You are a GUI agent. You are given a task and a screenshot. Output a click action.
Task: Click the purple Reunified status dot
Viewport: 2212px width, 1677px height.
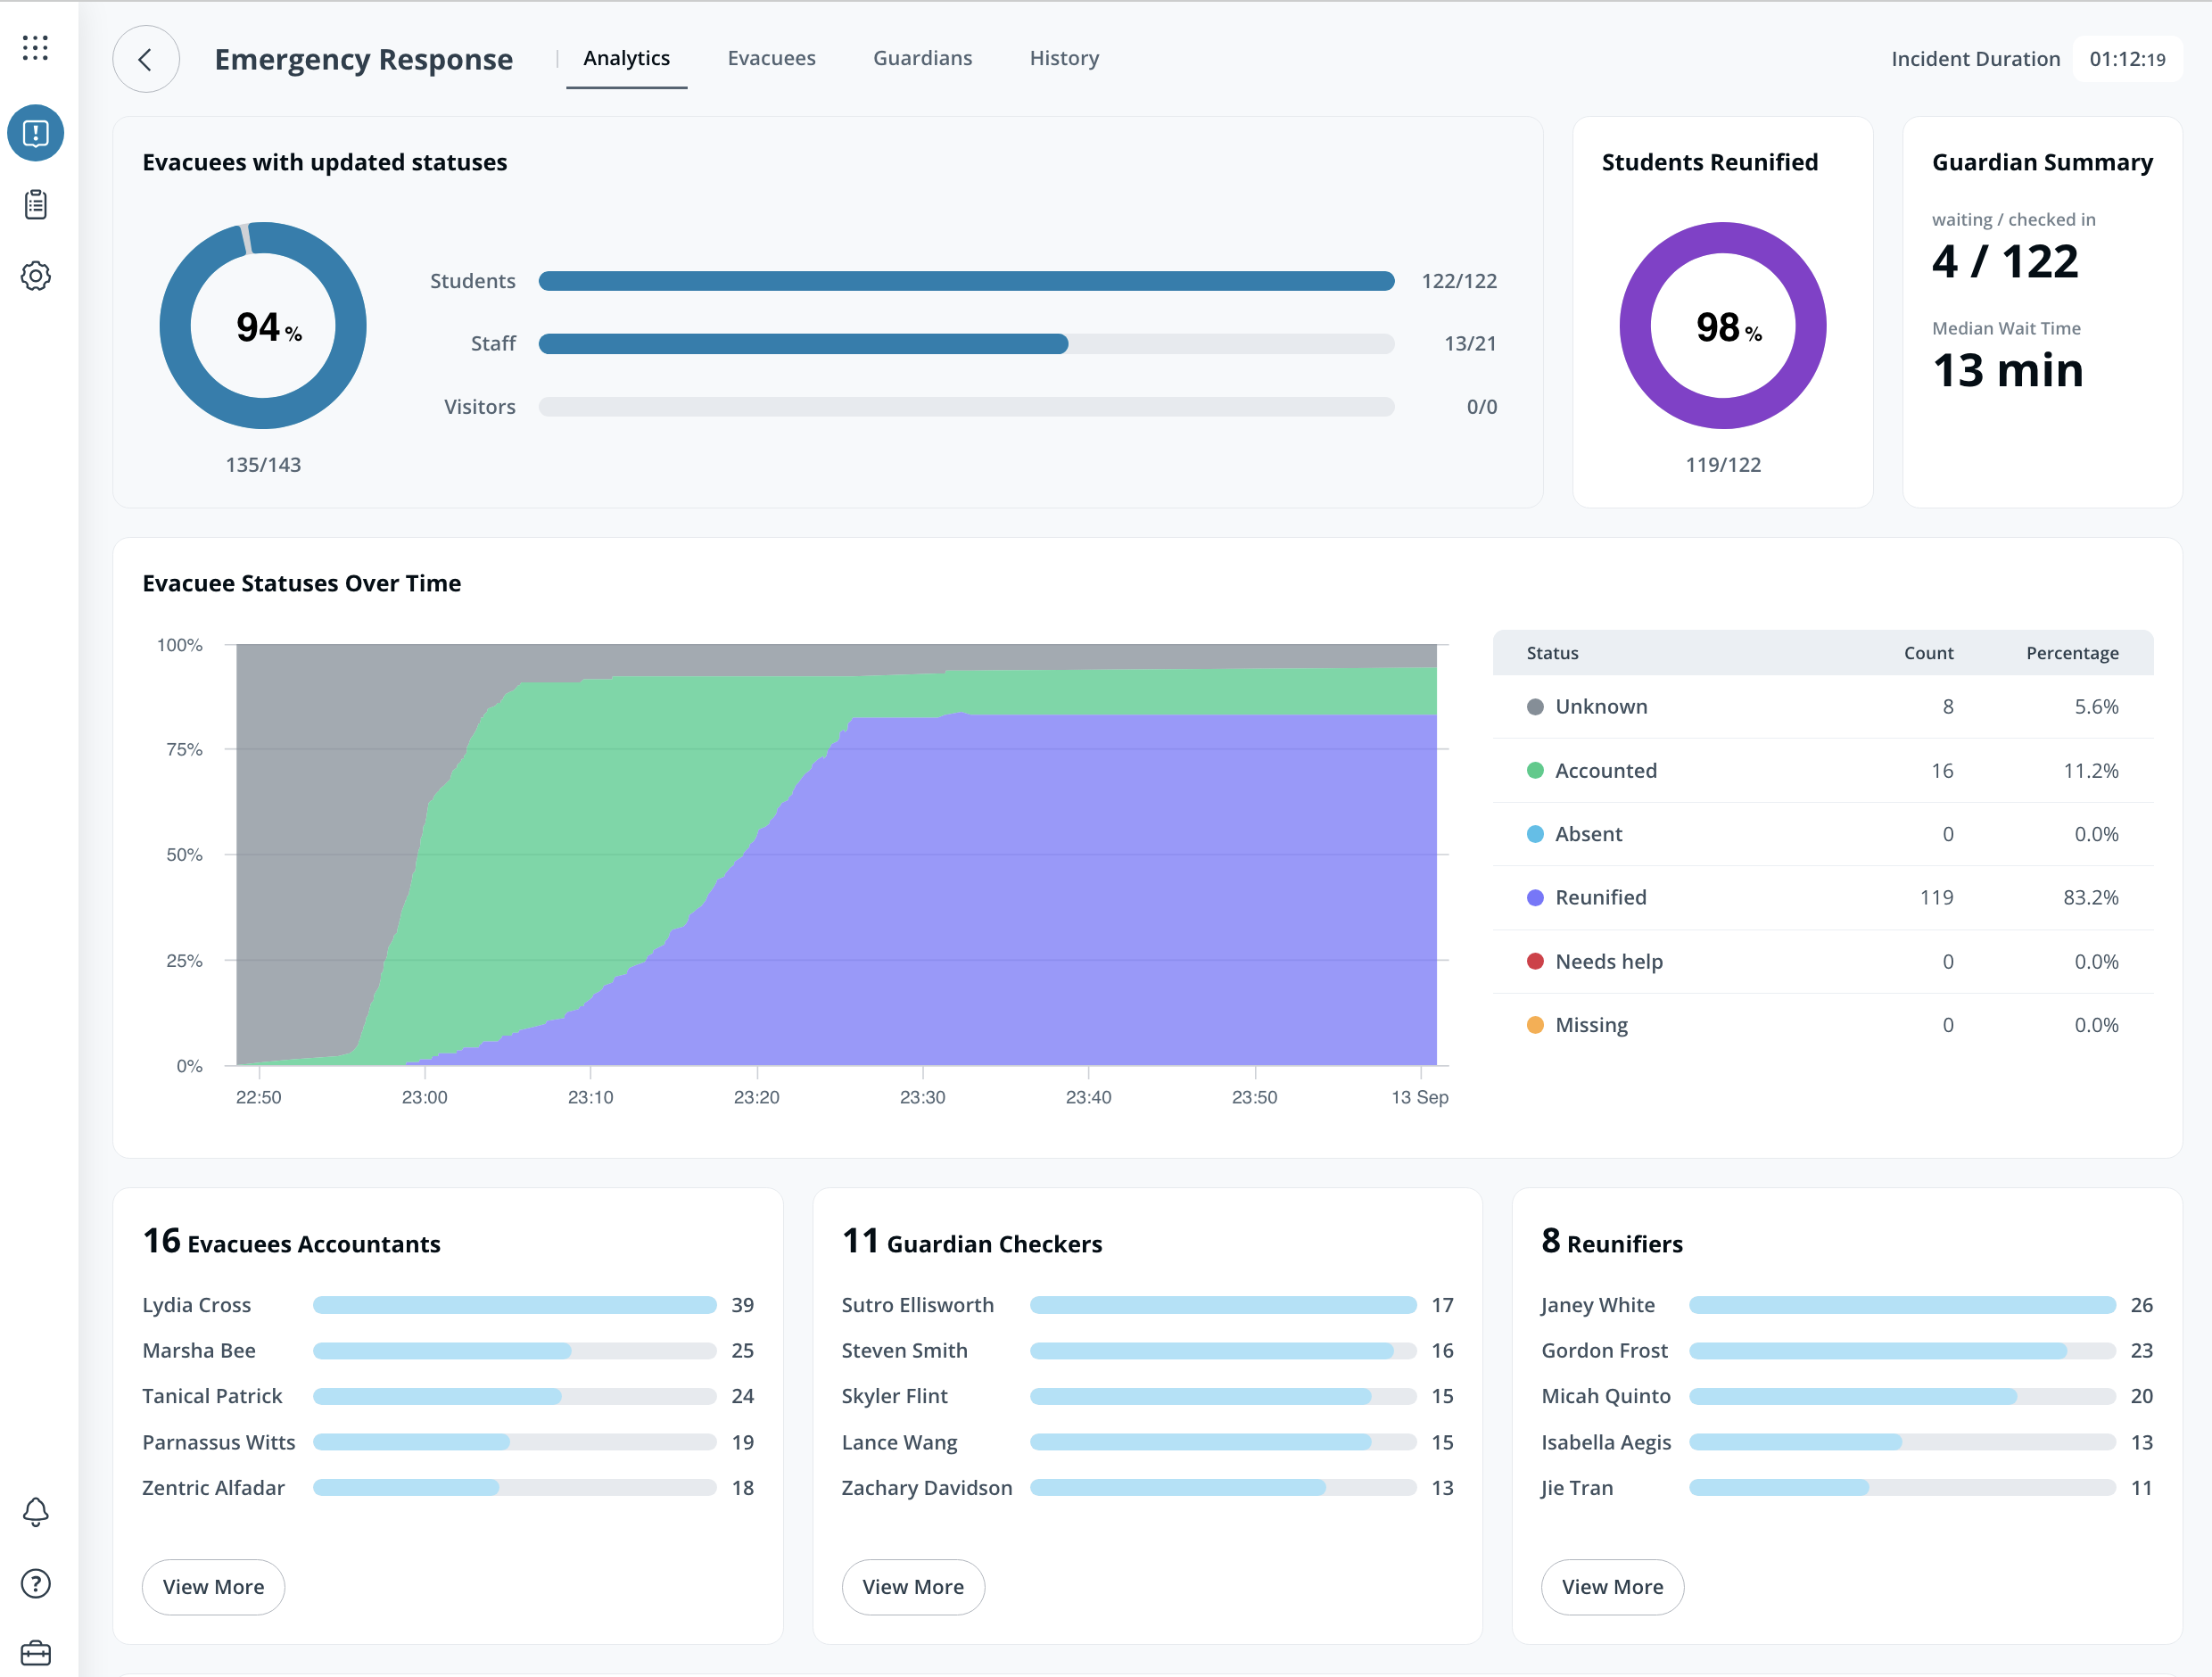click(x=1535, y=898)
